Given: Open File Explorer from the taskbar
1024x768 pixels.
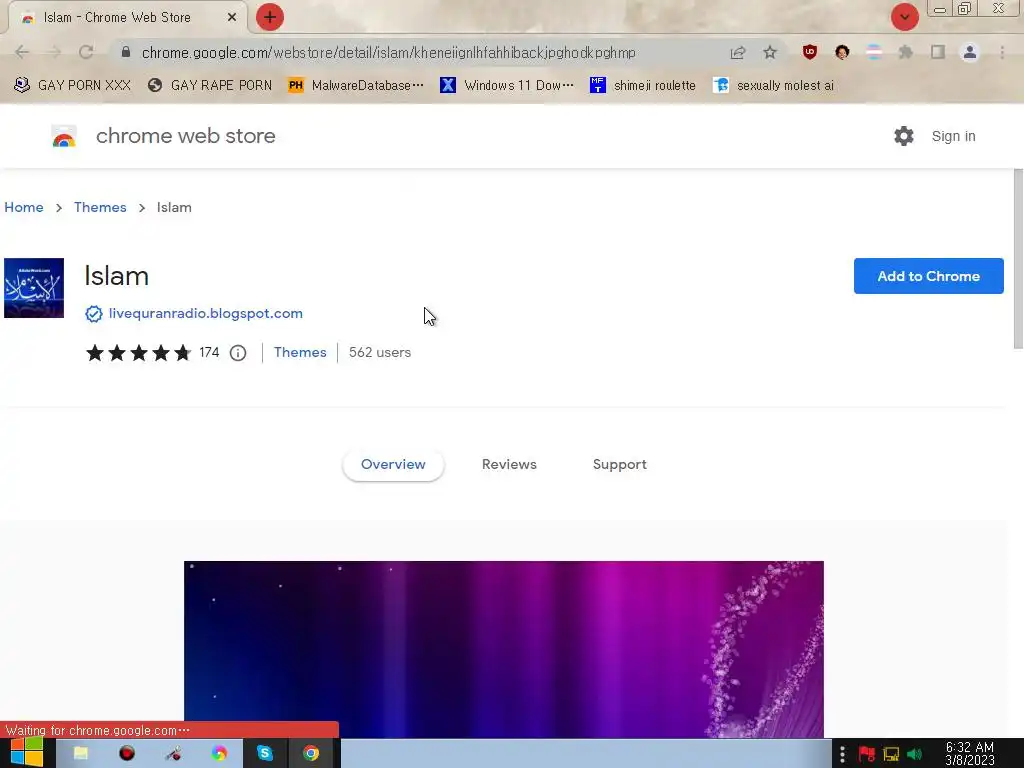Looking at the screenshot, I should click(80, 754).
